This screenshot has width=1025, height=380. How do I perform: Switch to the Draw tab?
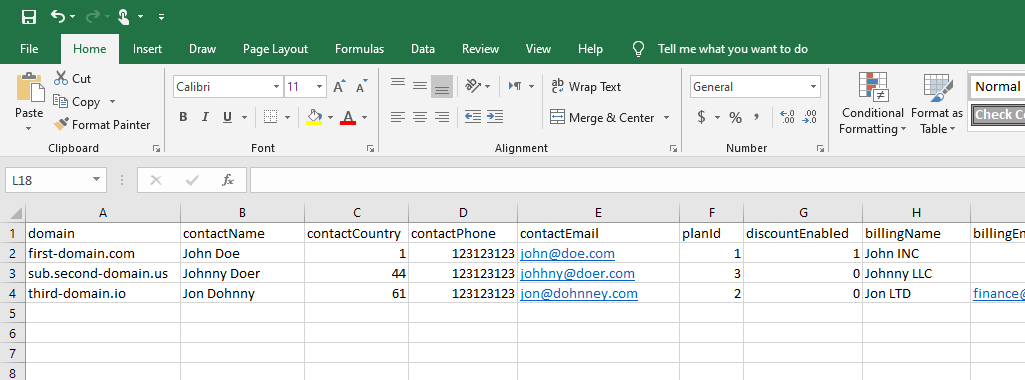point(203,49)
